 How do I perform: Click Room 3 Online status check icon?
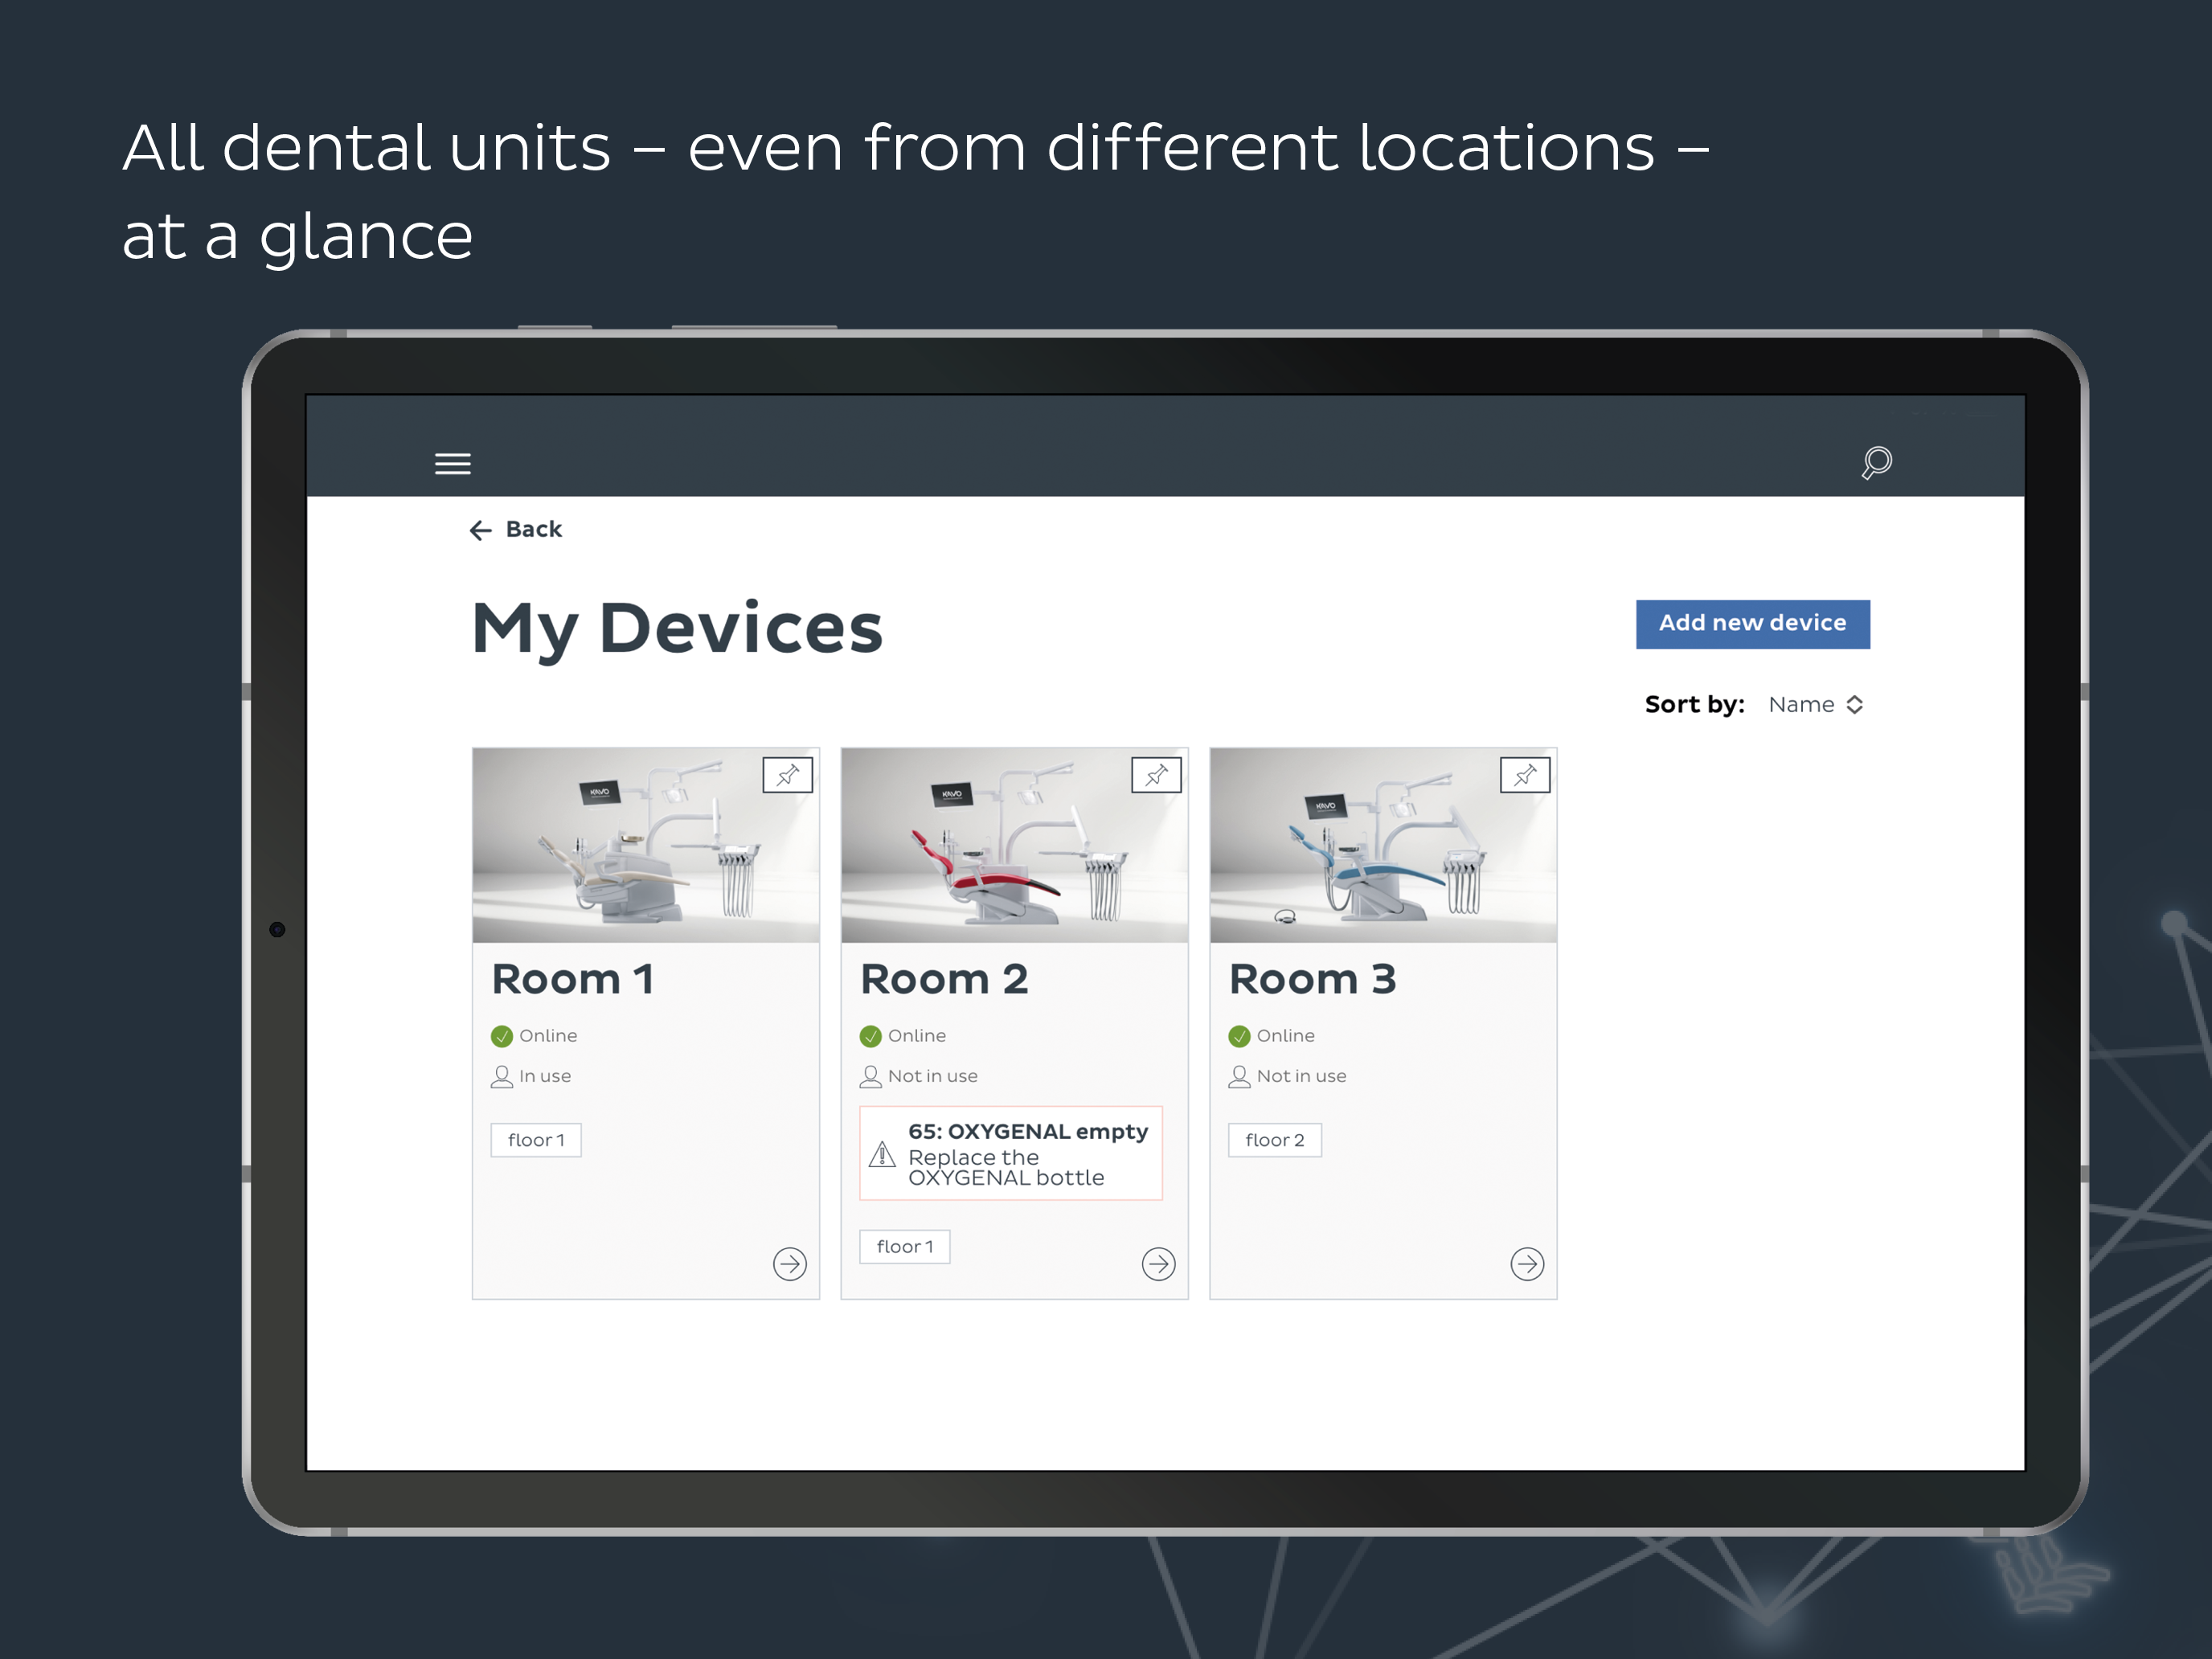1239,1036
